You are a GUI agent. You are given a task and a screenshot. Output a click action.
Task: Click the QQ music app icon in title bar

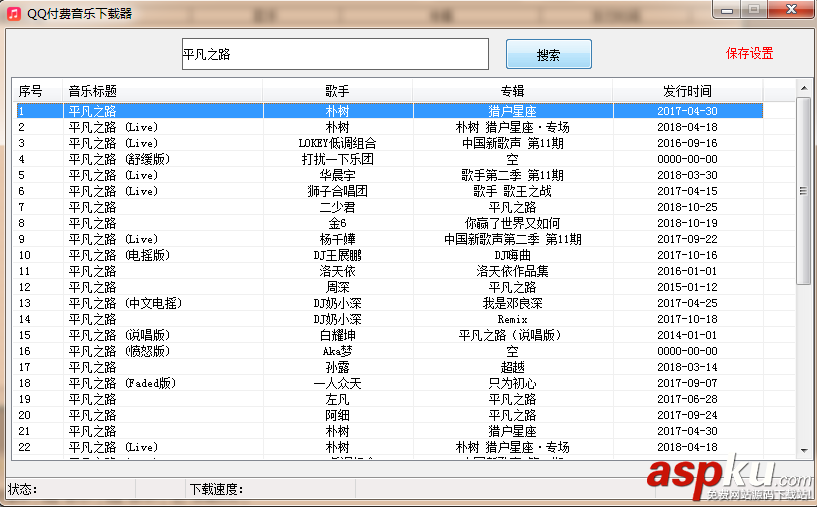[14, 13]
